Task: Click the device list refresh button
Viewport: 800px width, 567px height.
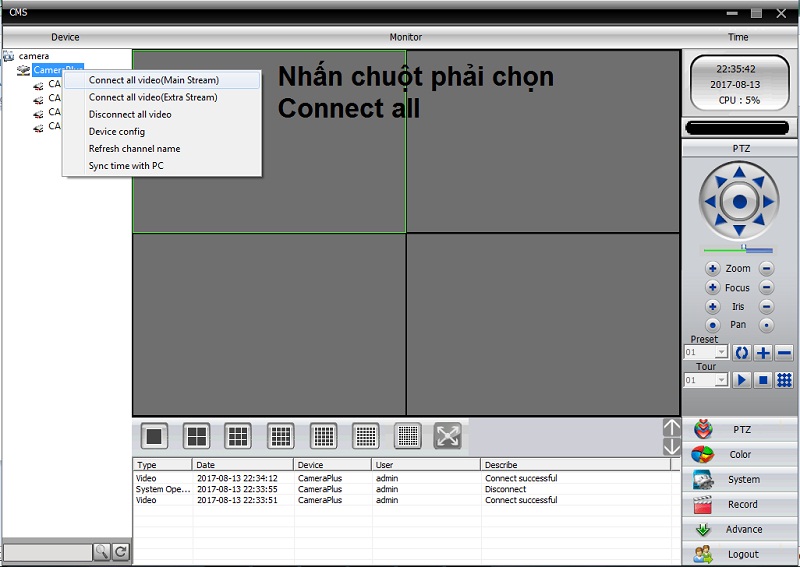Action: point(120,552)
